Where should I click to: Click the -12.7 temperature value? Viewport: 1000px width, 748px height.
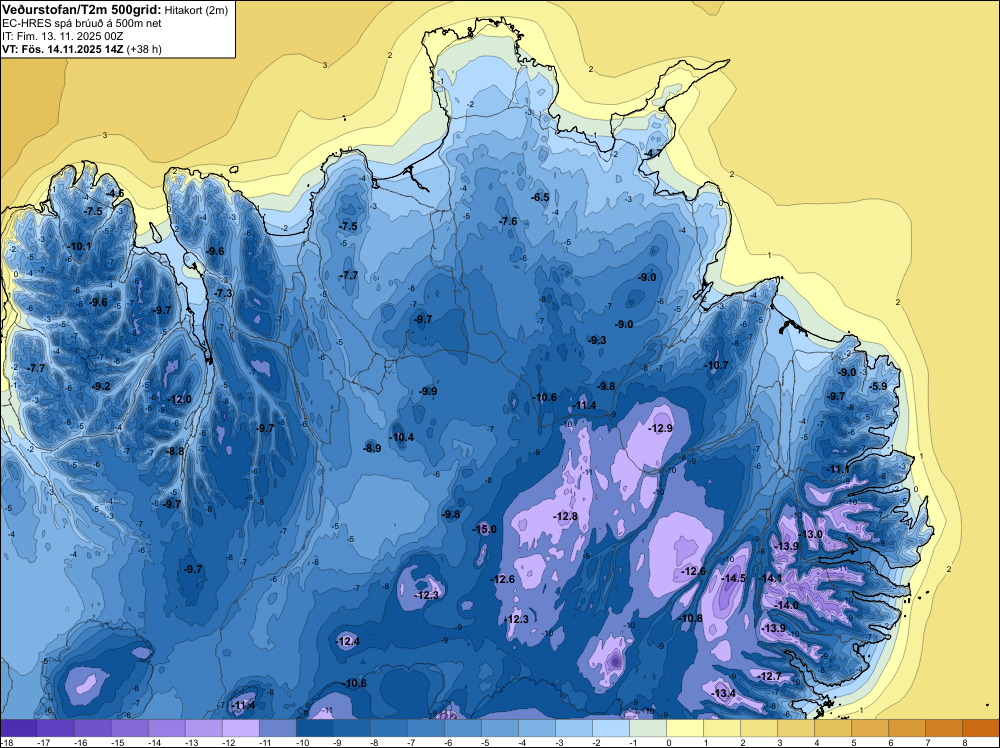[768, 676]
